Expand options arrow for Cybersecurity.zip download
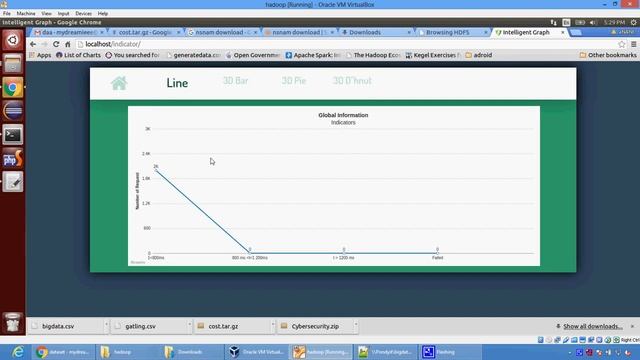The height and width of the screenshot is (360, 640). tap(356, 326)
